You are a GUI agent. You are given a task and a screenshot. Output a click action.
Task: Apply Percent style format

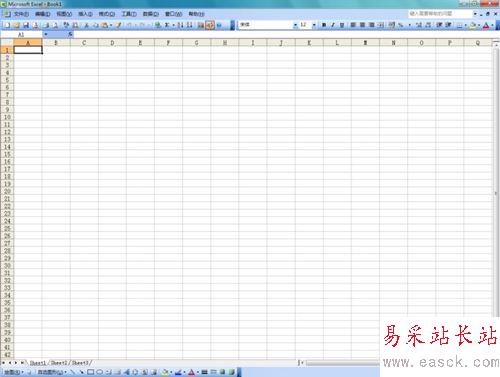[401, 25]
